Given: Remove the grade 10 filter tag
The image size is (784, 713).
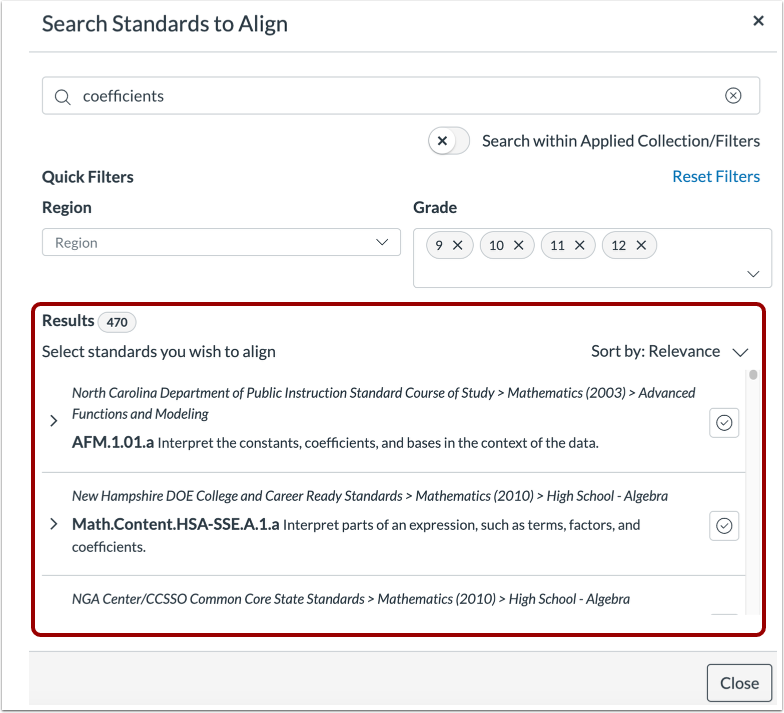Looking at the screenshot, I should point(518,245).
